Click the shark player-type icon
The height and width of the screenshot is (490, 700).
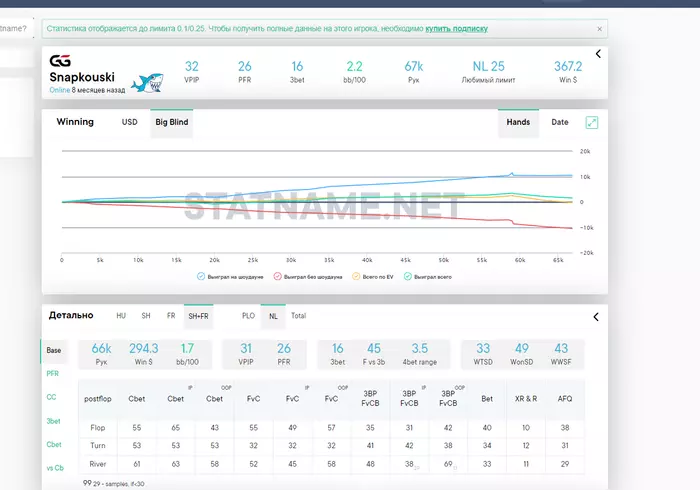[x=147, y=83]
